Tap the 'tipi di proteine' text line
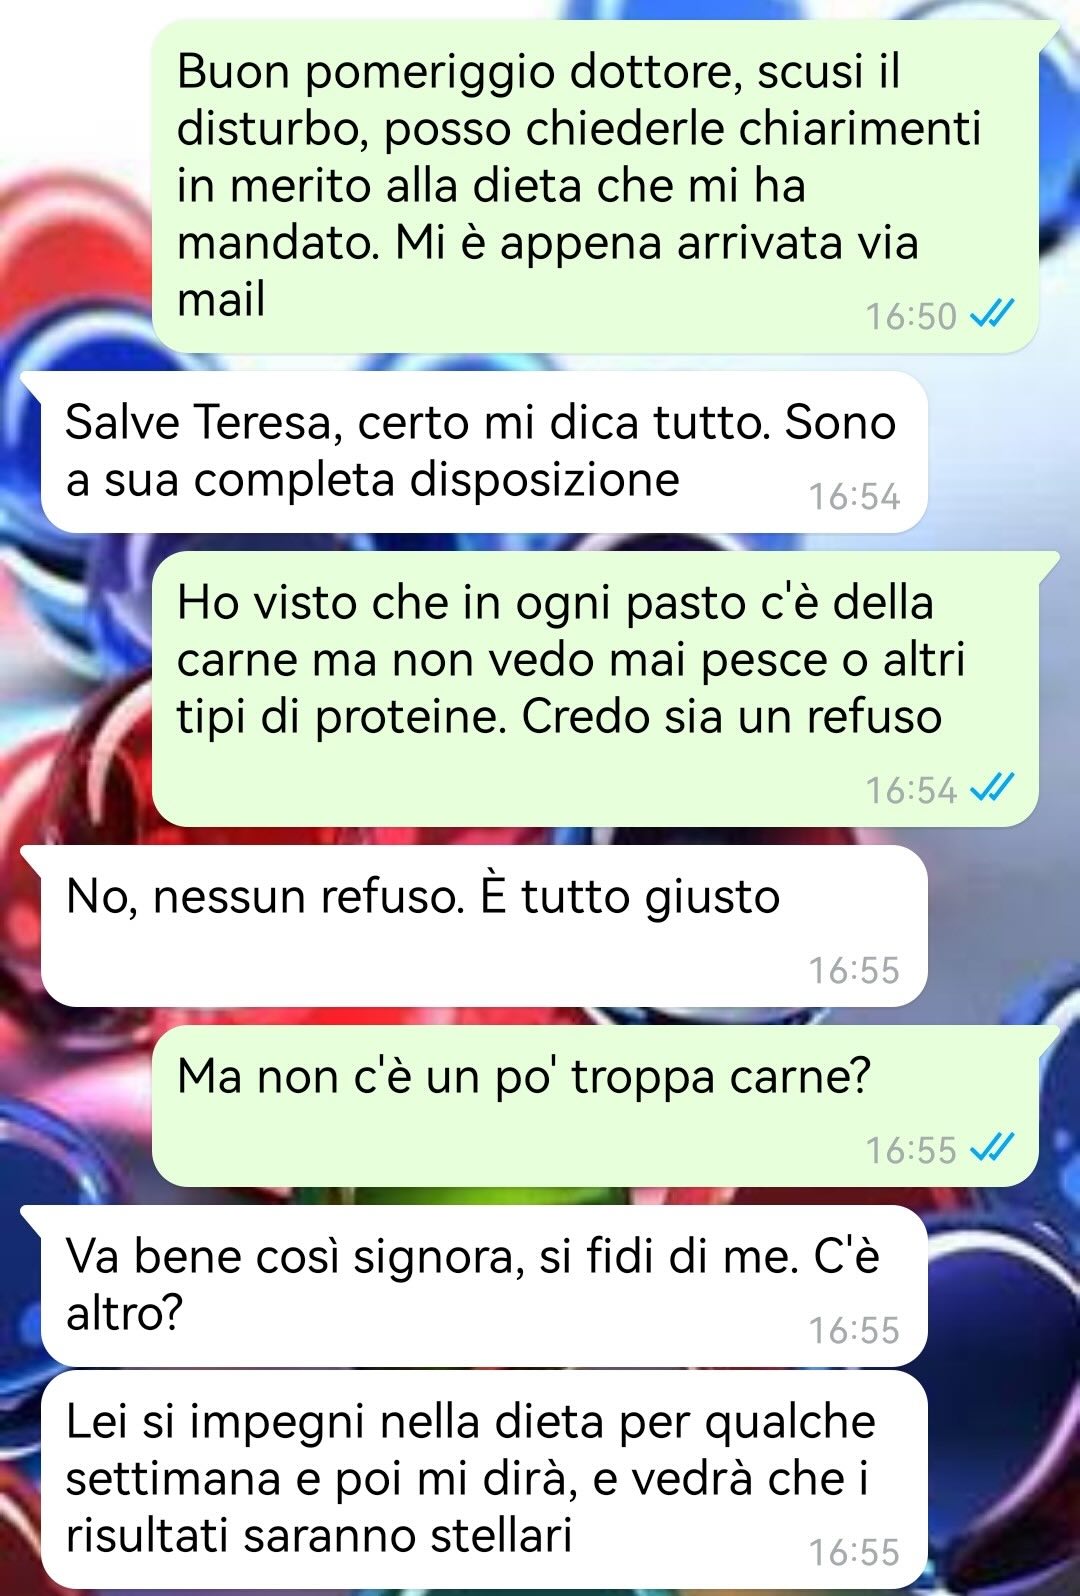 pyautogui.click(x=559, y=716)
